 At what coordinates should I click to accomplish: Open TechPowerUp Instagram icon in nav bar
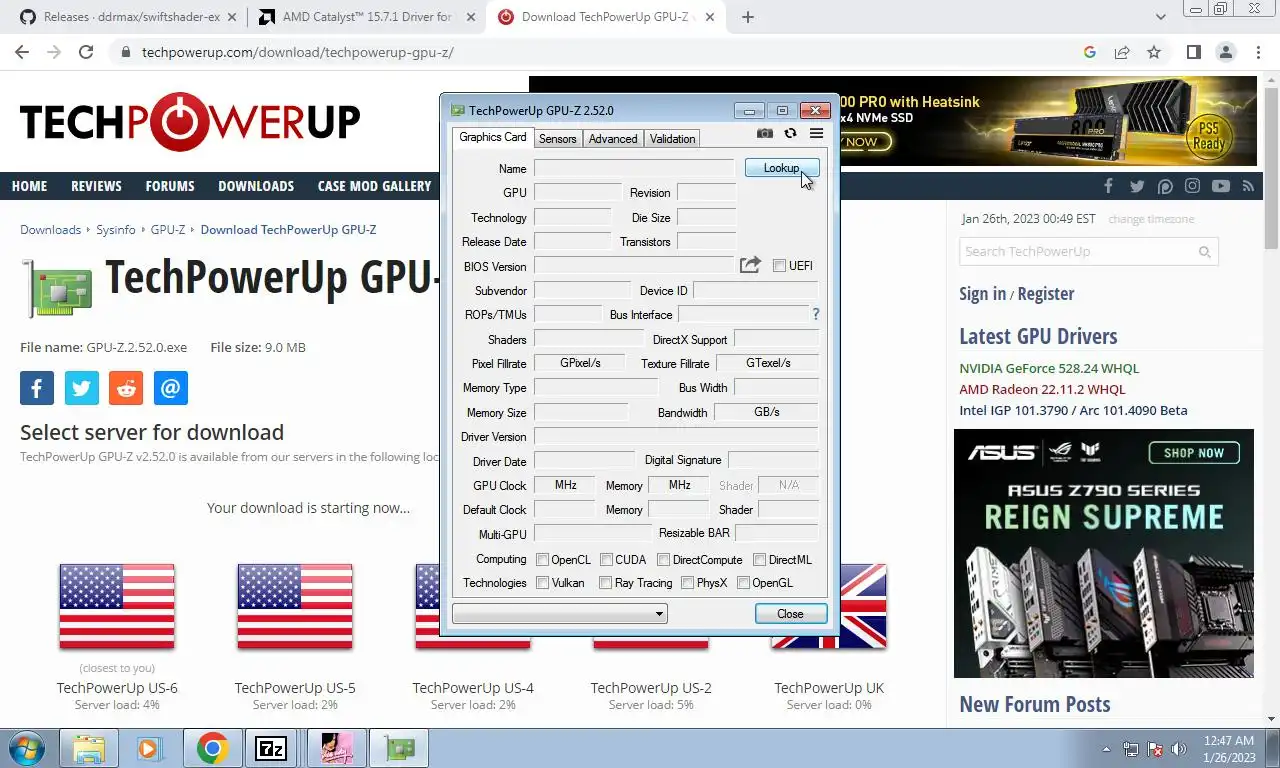click(x=1193, y=186)
